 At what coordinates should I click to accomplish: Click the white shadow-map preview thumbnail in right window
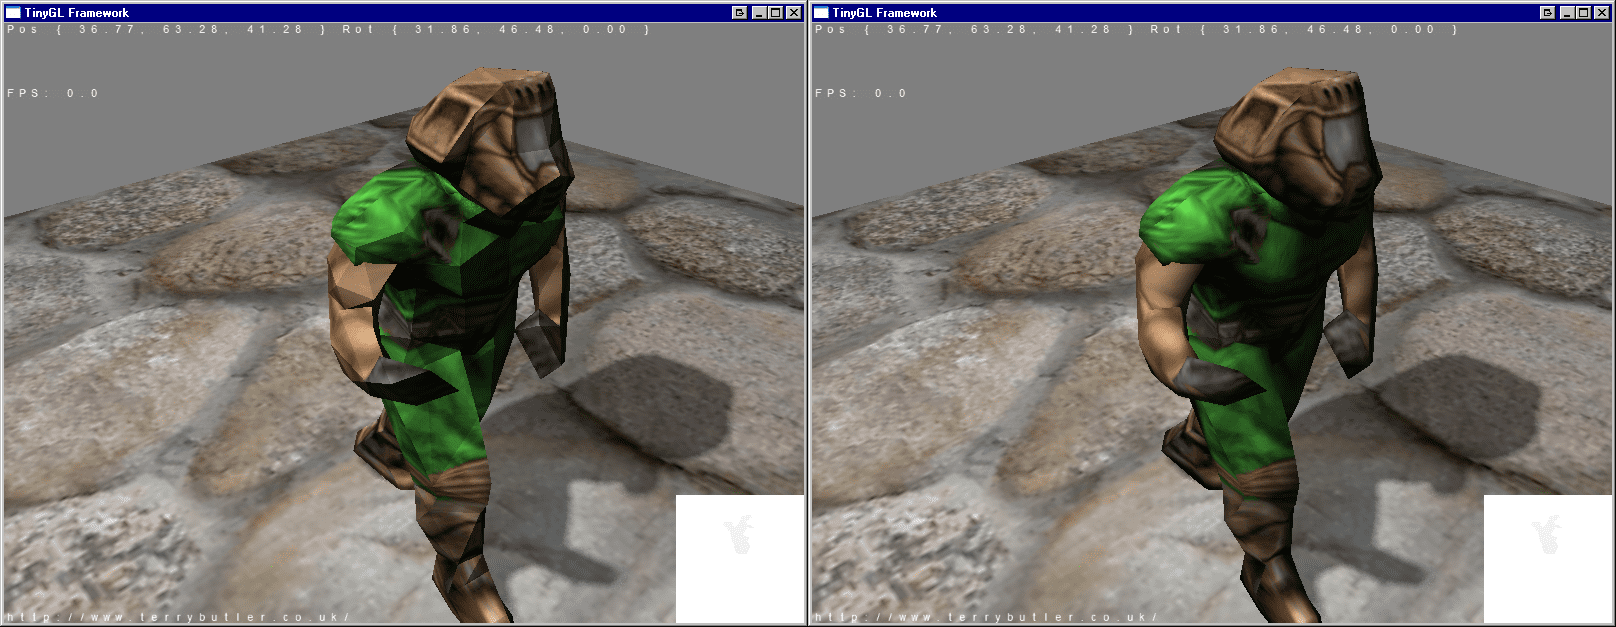[1548, 559]
